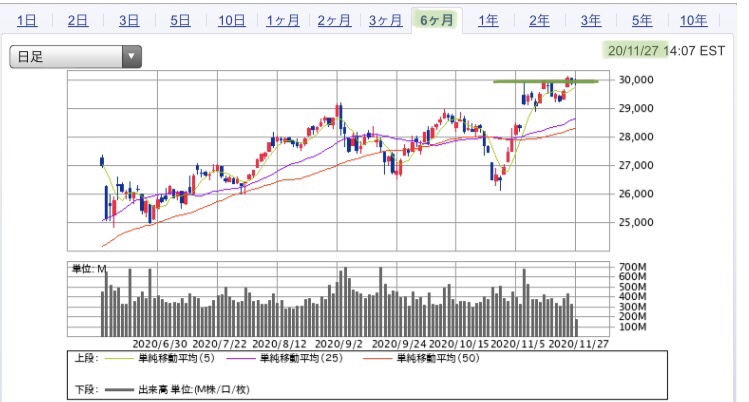Viewport: 749px width, 402px height.
Task: Click the orange line swatch for moving average 50
Action: click(377, 359)
